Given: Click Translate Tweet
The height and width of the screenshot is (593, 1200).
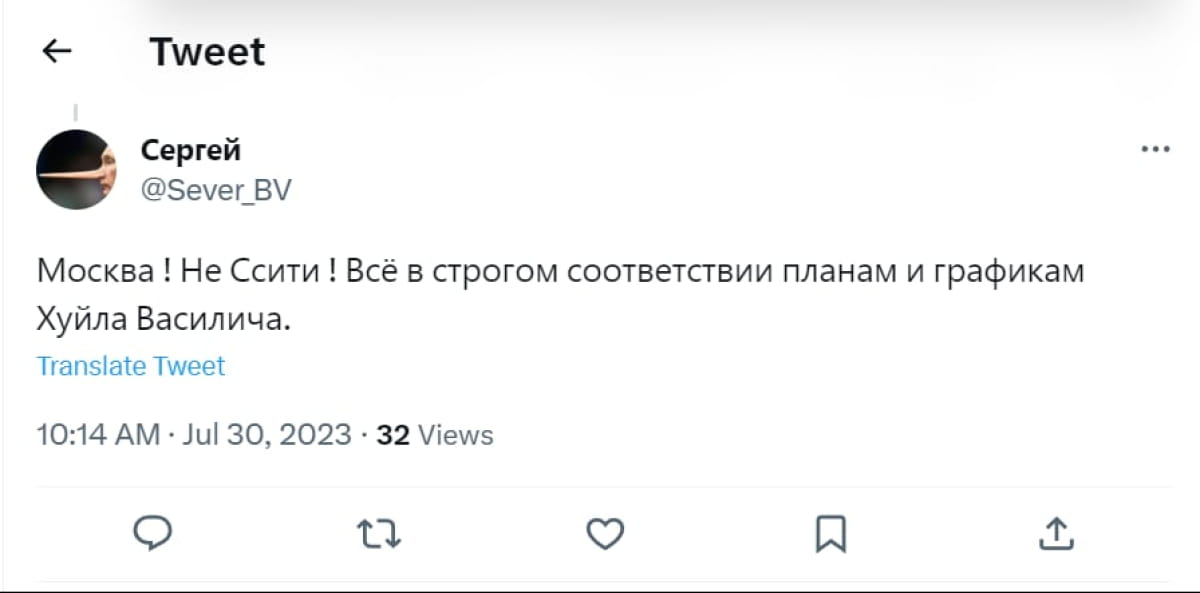Looking at the screenshot, I should point(131,366).
